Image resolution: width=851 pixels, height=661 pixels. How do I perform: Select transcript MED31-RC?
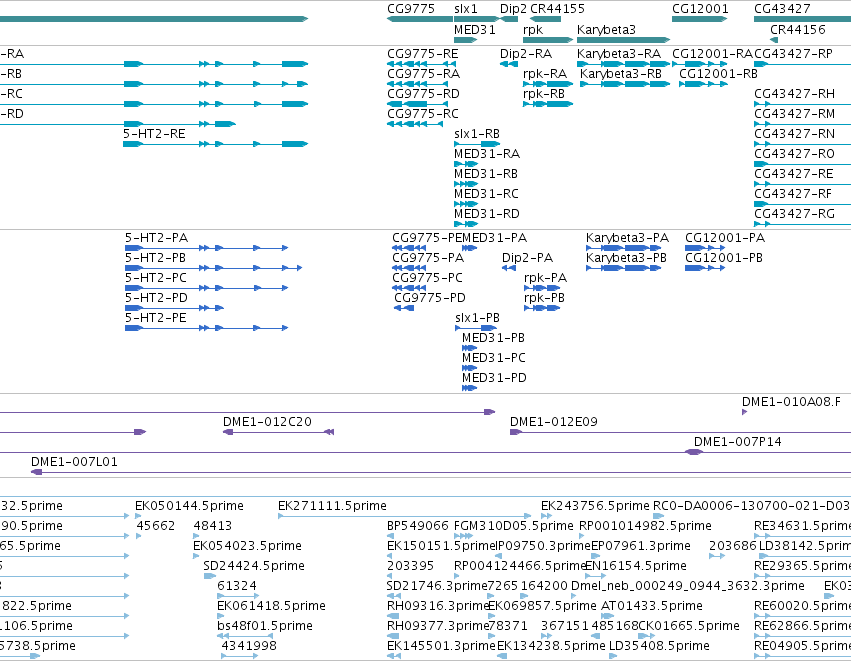466,204
